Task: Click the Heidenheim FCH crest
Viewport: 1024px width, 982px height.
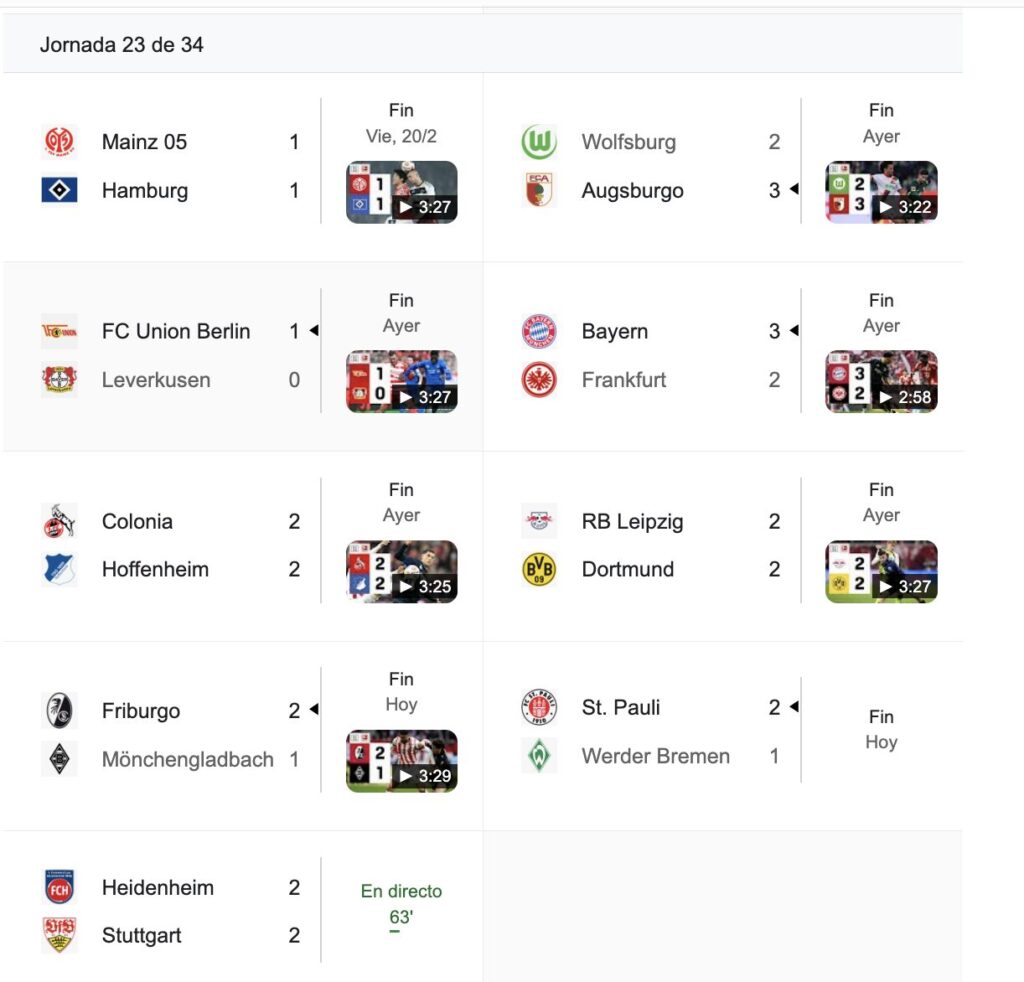Action: (59, 887)
